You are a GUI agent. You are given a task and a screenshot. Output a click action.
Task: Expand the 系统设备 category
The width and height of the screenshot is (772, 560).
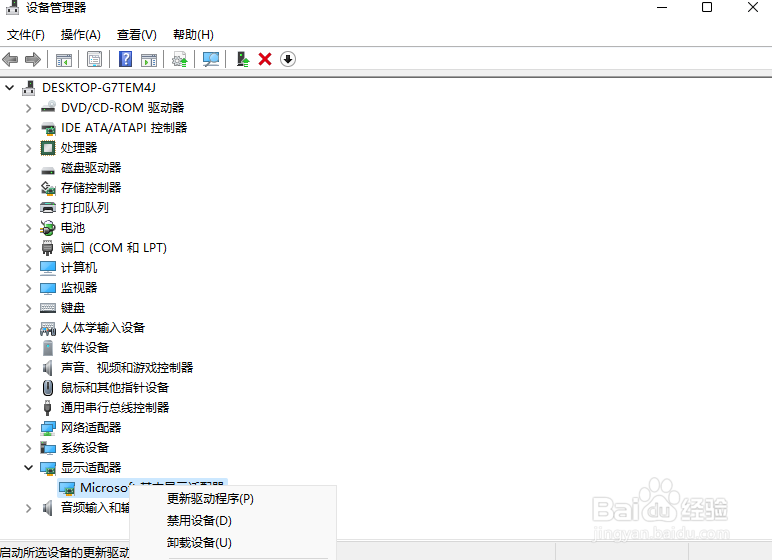[29, 448]
